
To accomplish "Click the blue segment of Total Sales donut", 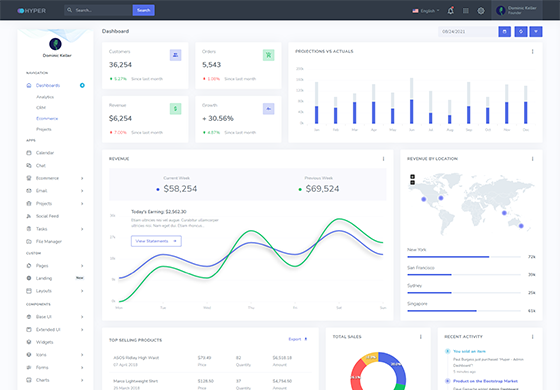I will (396, 368).
